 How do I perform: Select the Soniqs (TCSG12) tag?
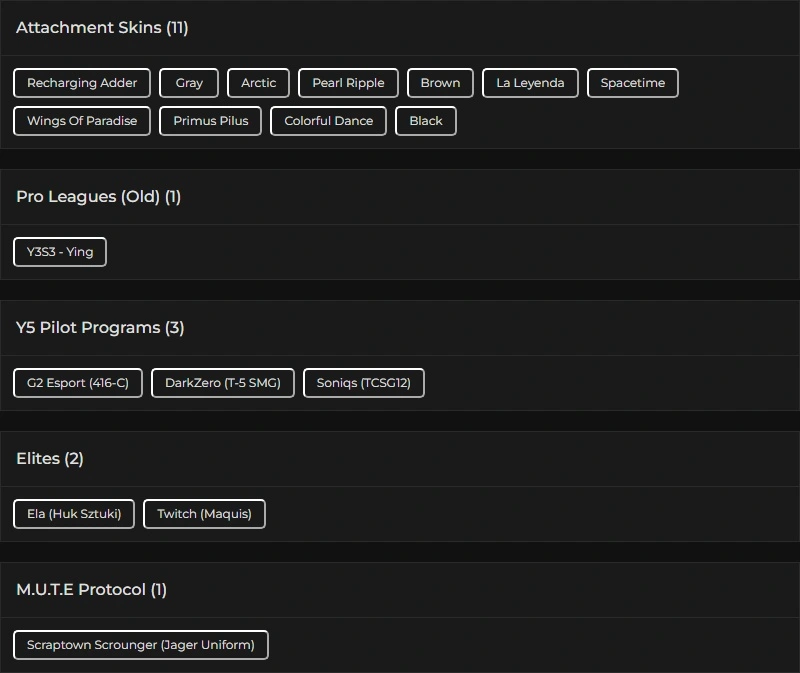coord(363,383)
